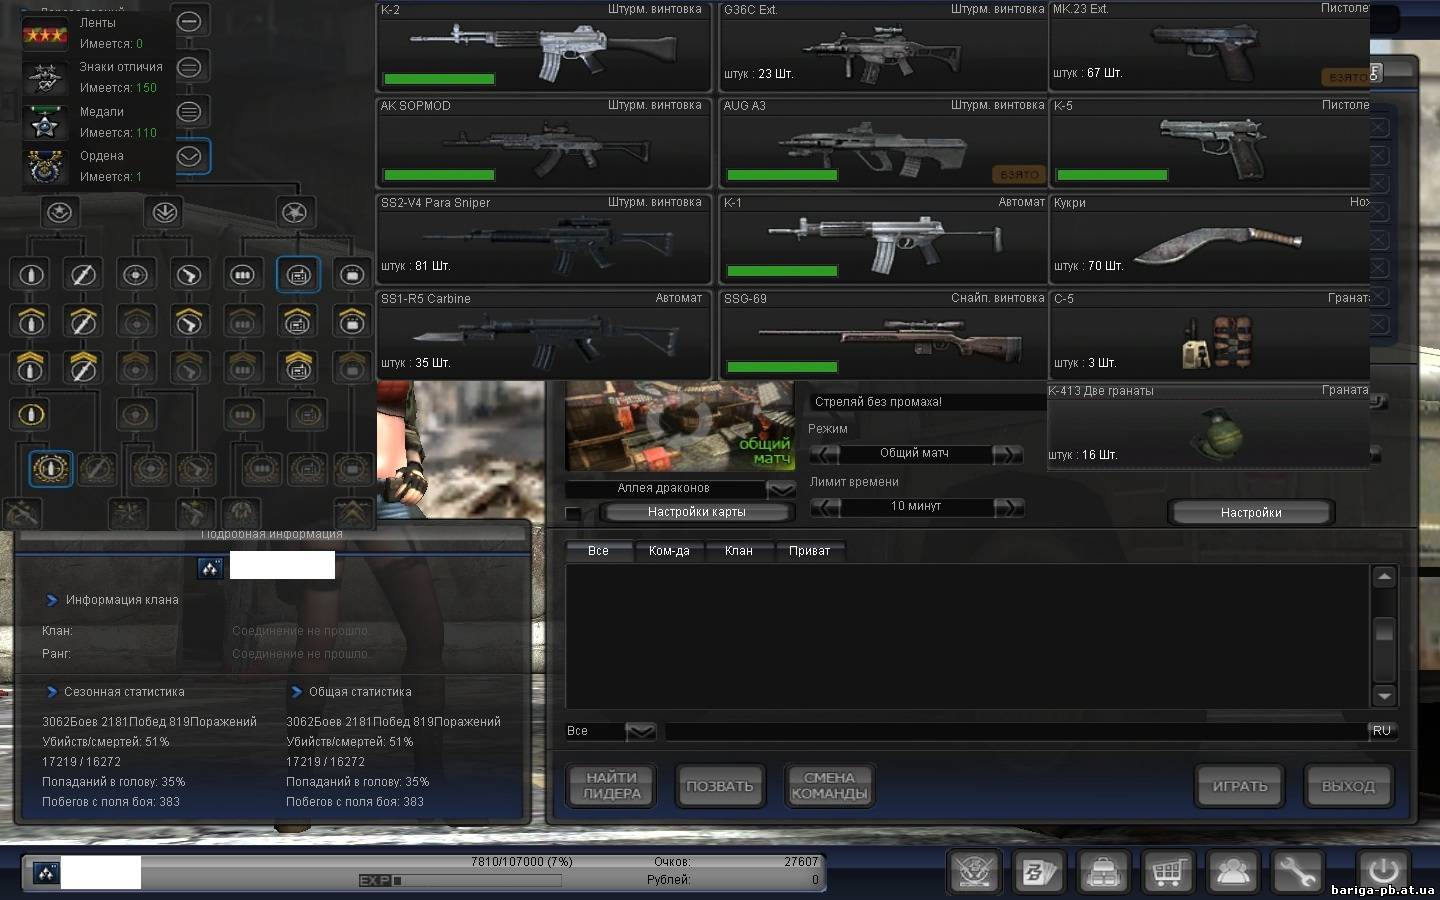Click the ПОЗВАТЬ button
The image size is (1440, 900).
720,787
